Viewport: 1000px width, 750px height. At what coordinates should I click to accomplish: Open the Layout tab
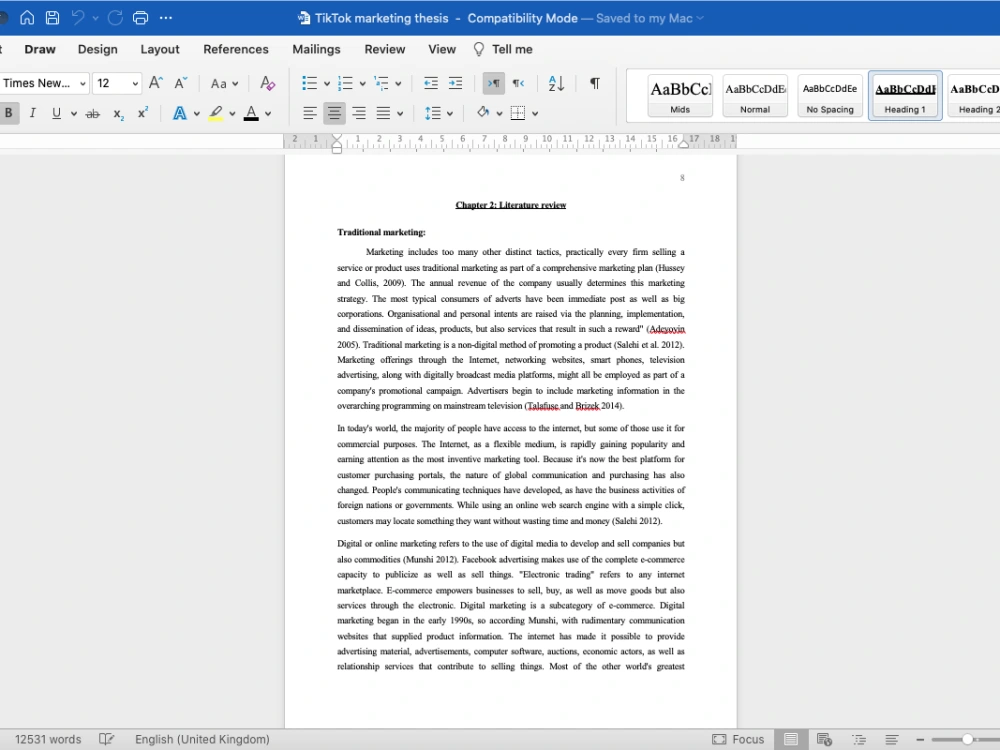(159, 49)
